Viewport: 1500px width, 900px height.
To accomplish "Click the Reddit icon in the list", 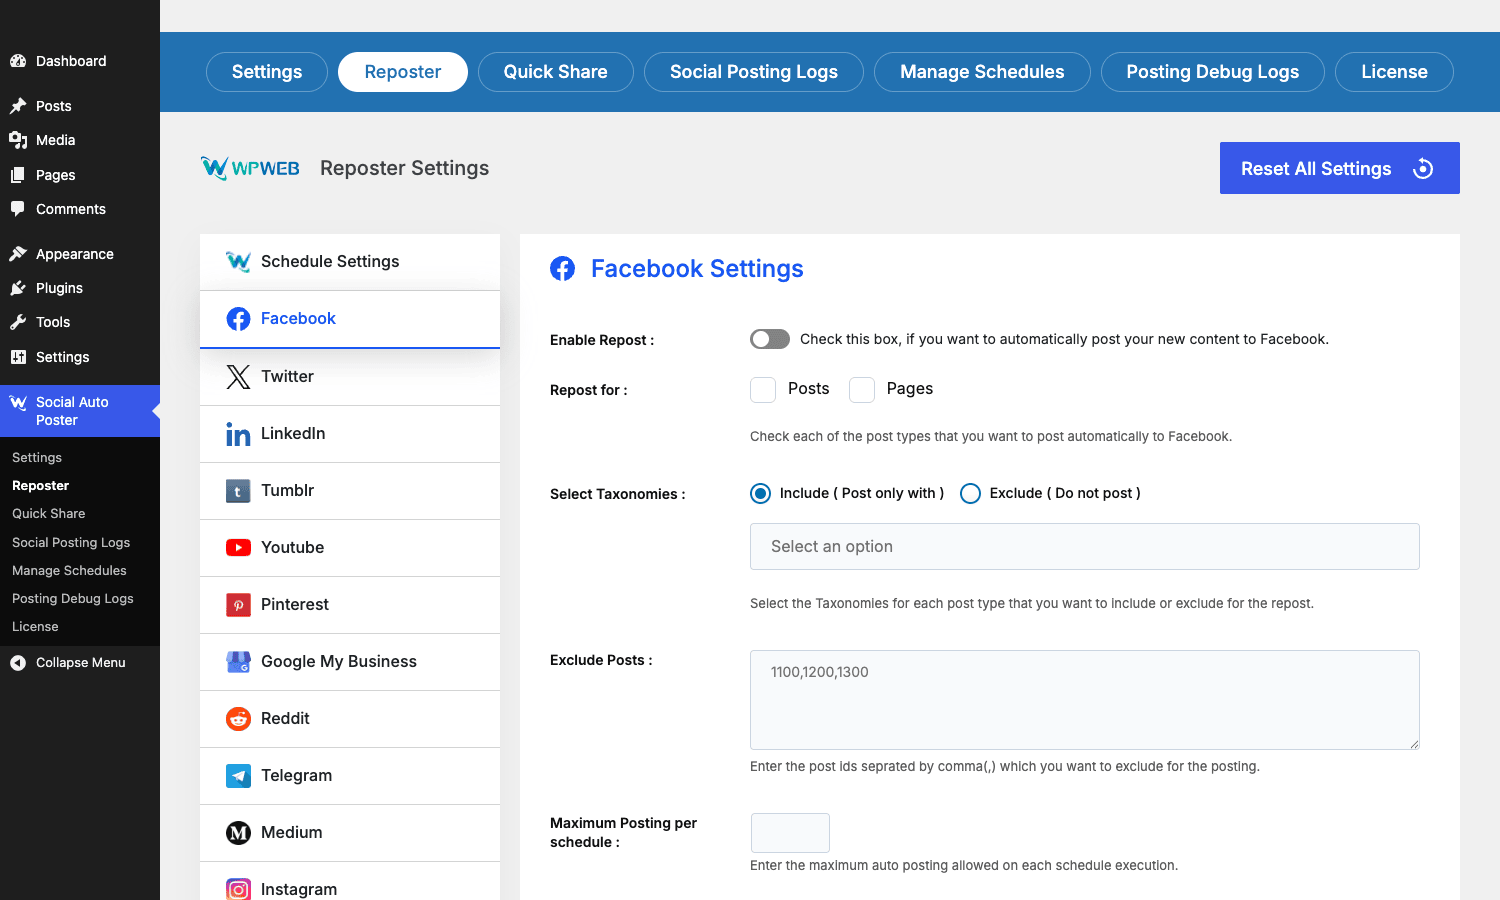I will tap(238, 719).
